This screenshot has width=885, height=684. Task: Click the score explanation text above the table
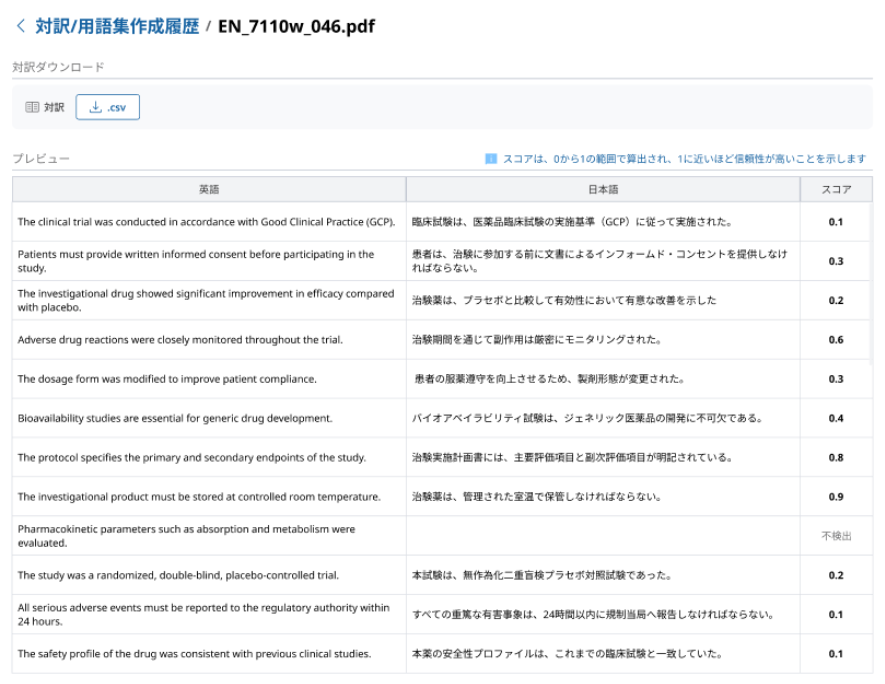coord(684,159)
